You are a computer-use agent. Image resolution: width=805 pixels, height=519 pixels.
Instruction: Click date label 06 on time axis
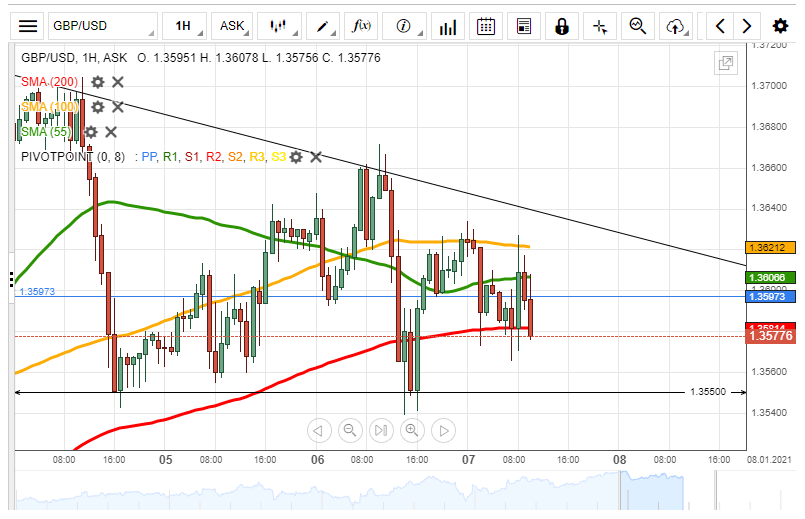point(317,459)
